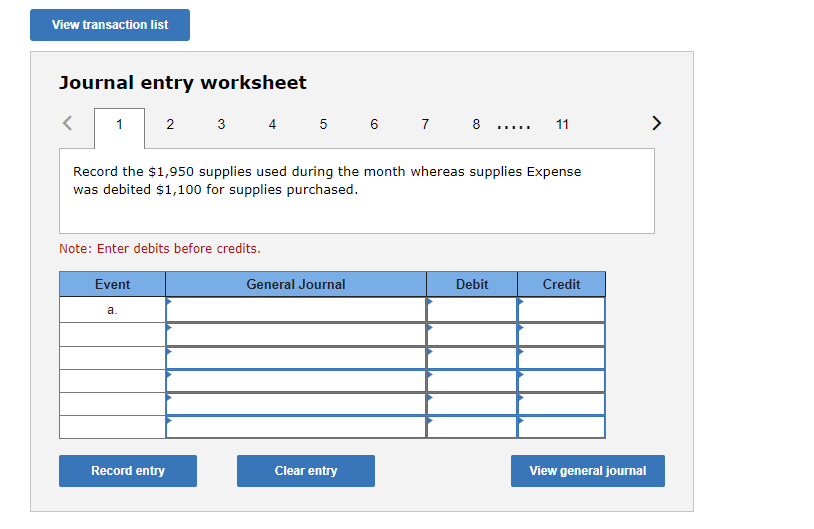Jump to worksheet tab 11
Screen dimensions: 814x529
[x=562, y=125]
